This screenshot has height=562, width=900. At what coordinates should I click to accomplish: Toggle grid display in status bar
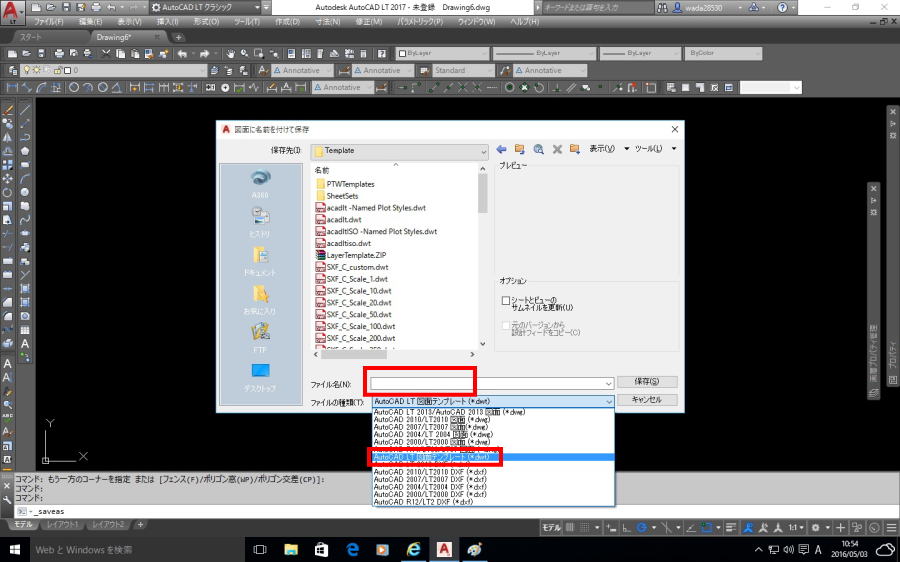570,528
